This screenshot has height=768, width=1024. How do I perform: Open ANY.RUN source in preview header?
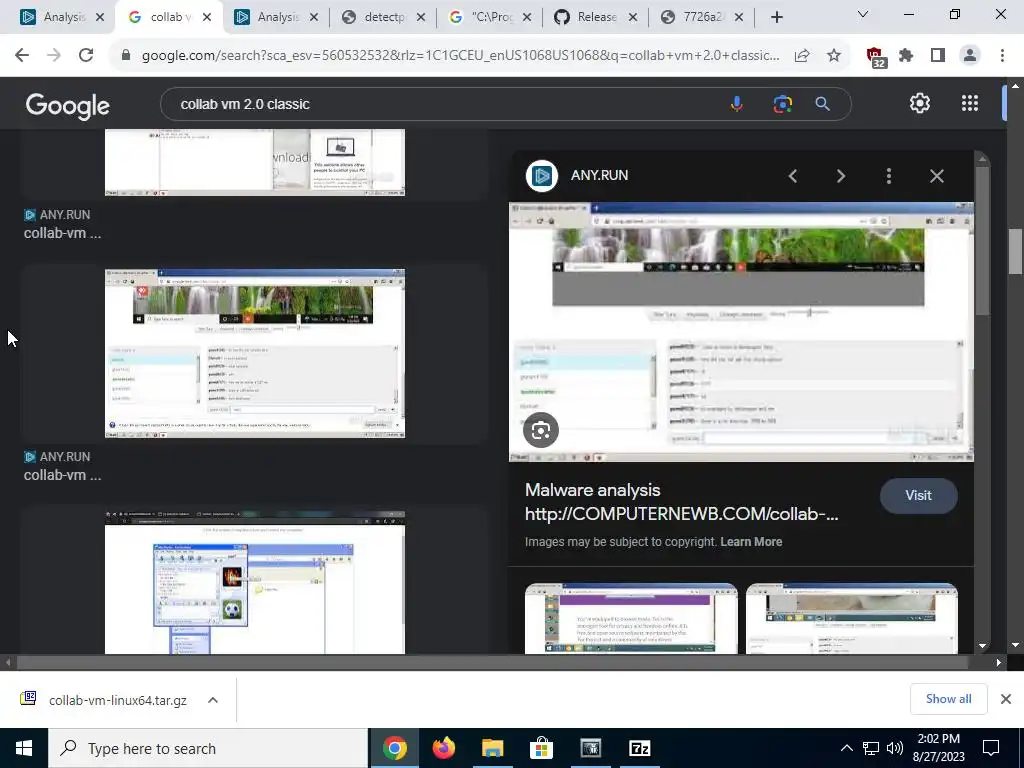tap(577, 175)
